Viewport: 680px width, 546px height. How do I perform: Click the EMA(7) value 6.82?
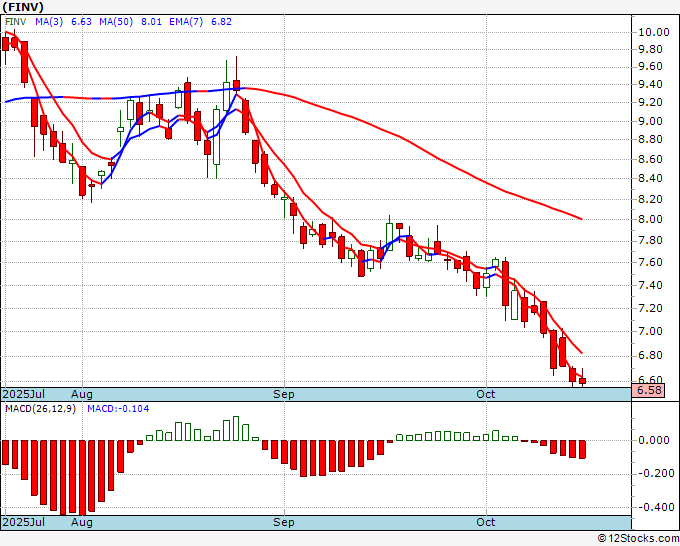point(221,22)
